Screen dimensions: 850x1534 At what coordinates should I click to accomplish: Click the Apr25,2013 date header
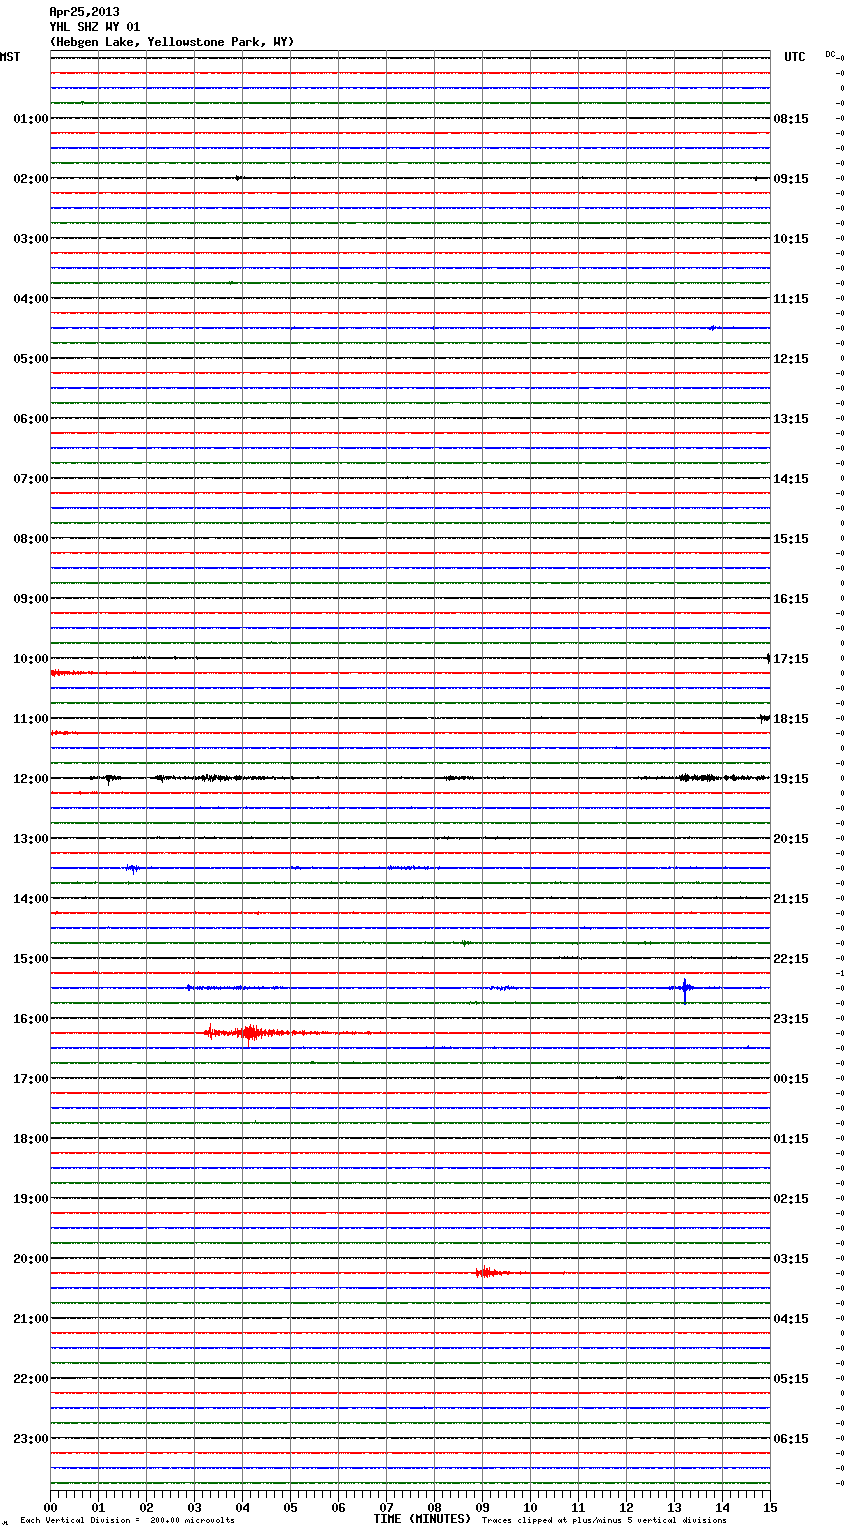tap(84, 12)
